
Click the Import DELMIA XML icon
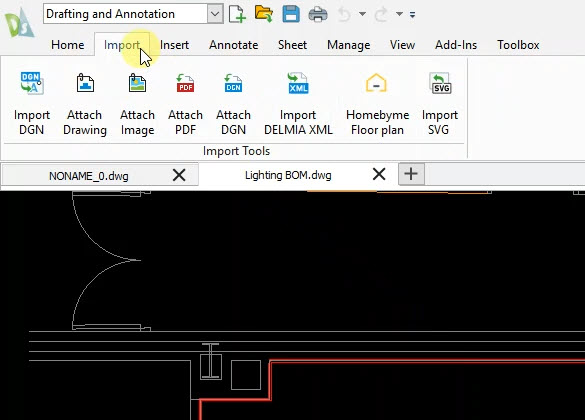pyautogui.click(x=298, y=83)
